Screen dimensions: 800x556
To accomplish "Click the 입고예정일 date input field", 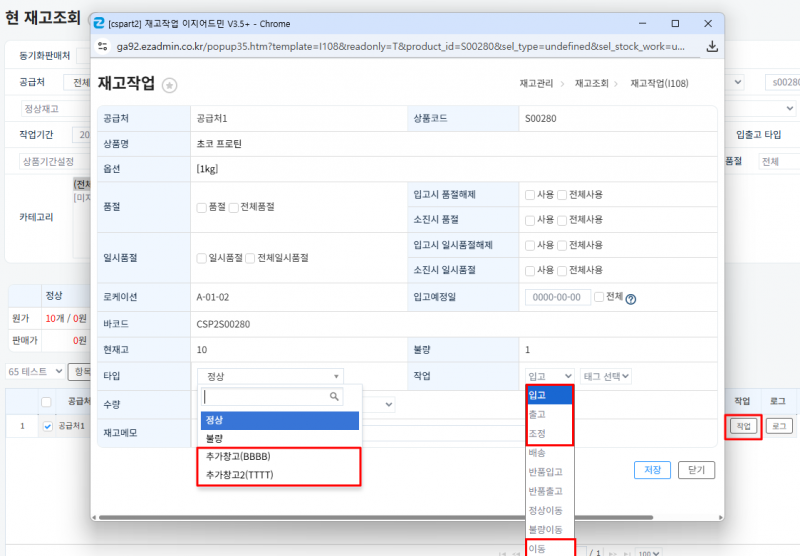I will (x=557, y=297).
